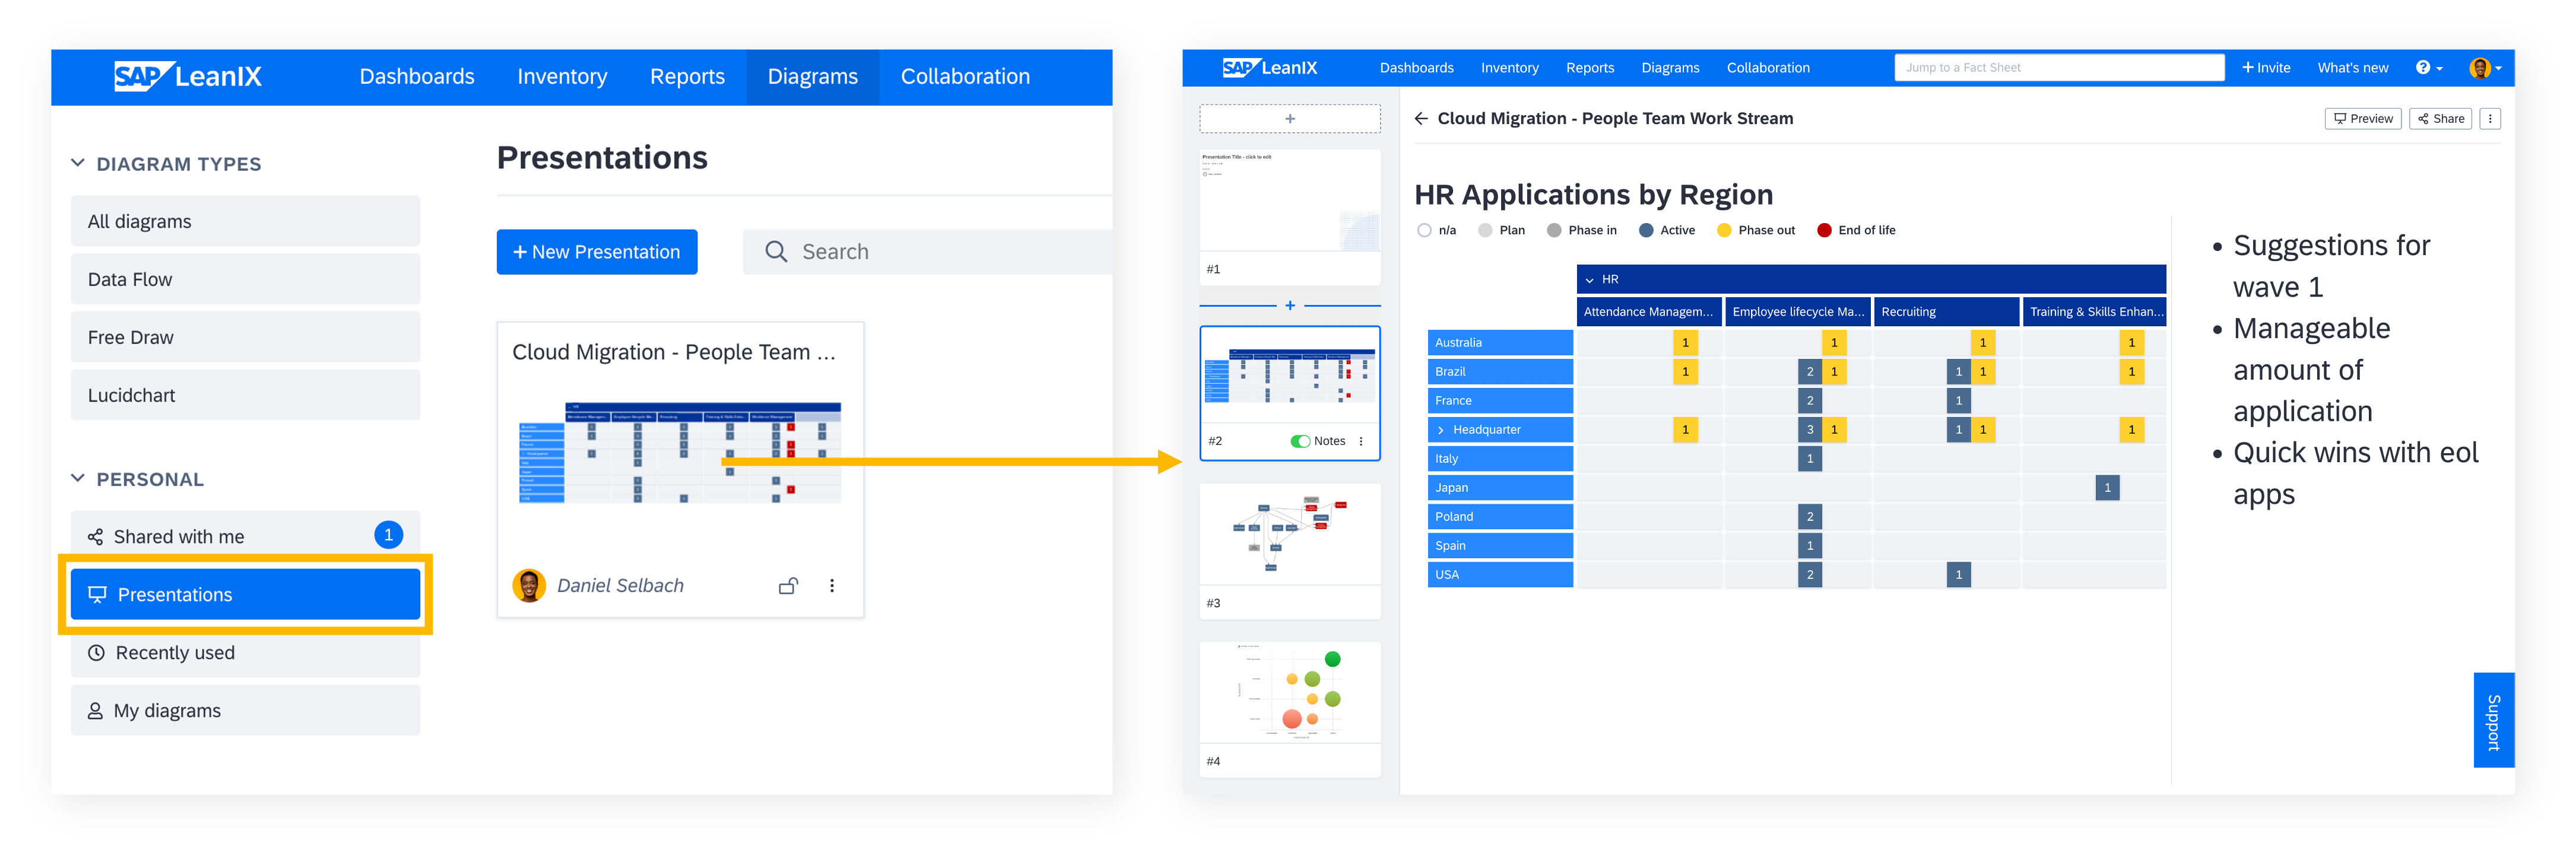2576x856 pixels.
Task: Open Collaboration in the left window
Action: [965, 77]
